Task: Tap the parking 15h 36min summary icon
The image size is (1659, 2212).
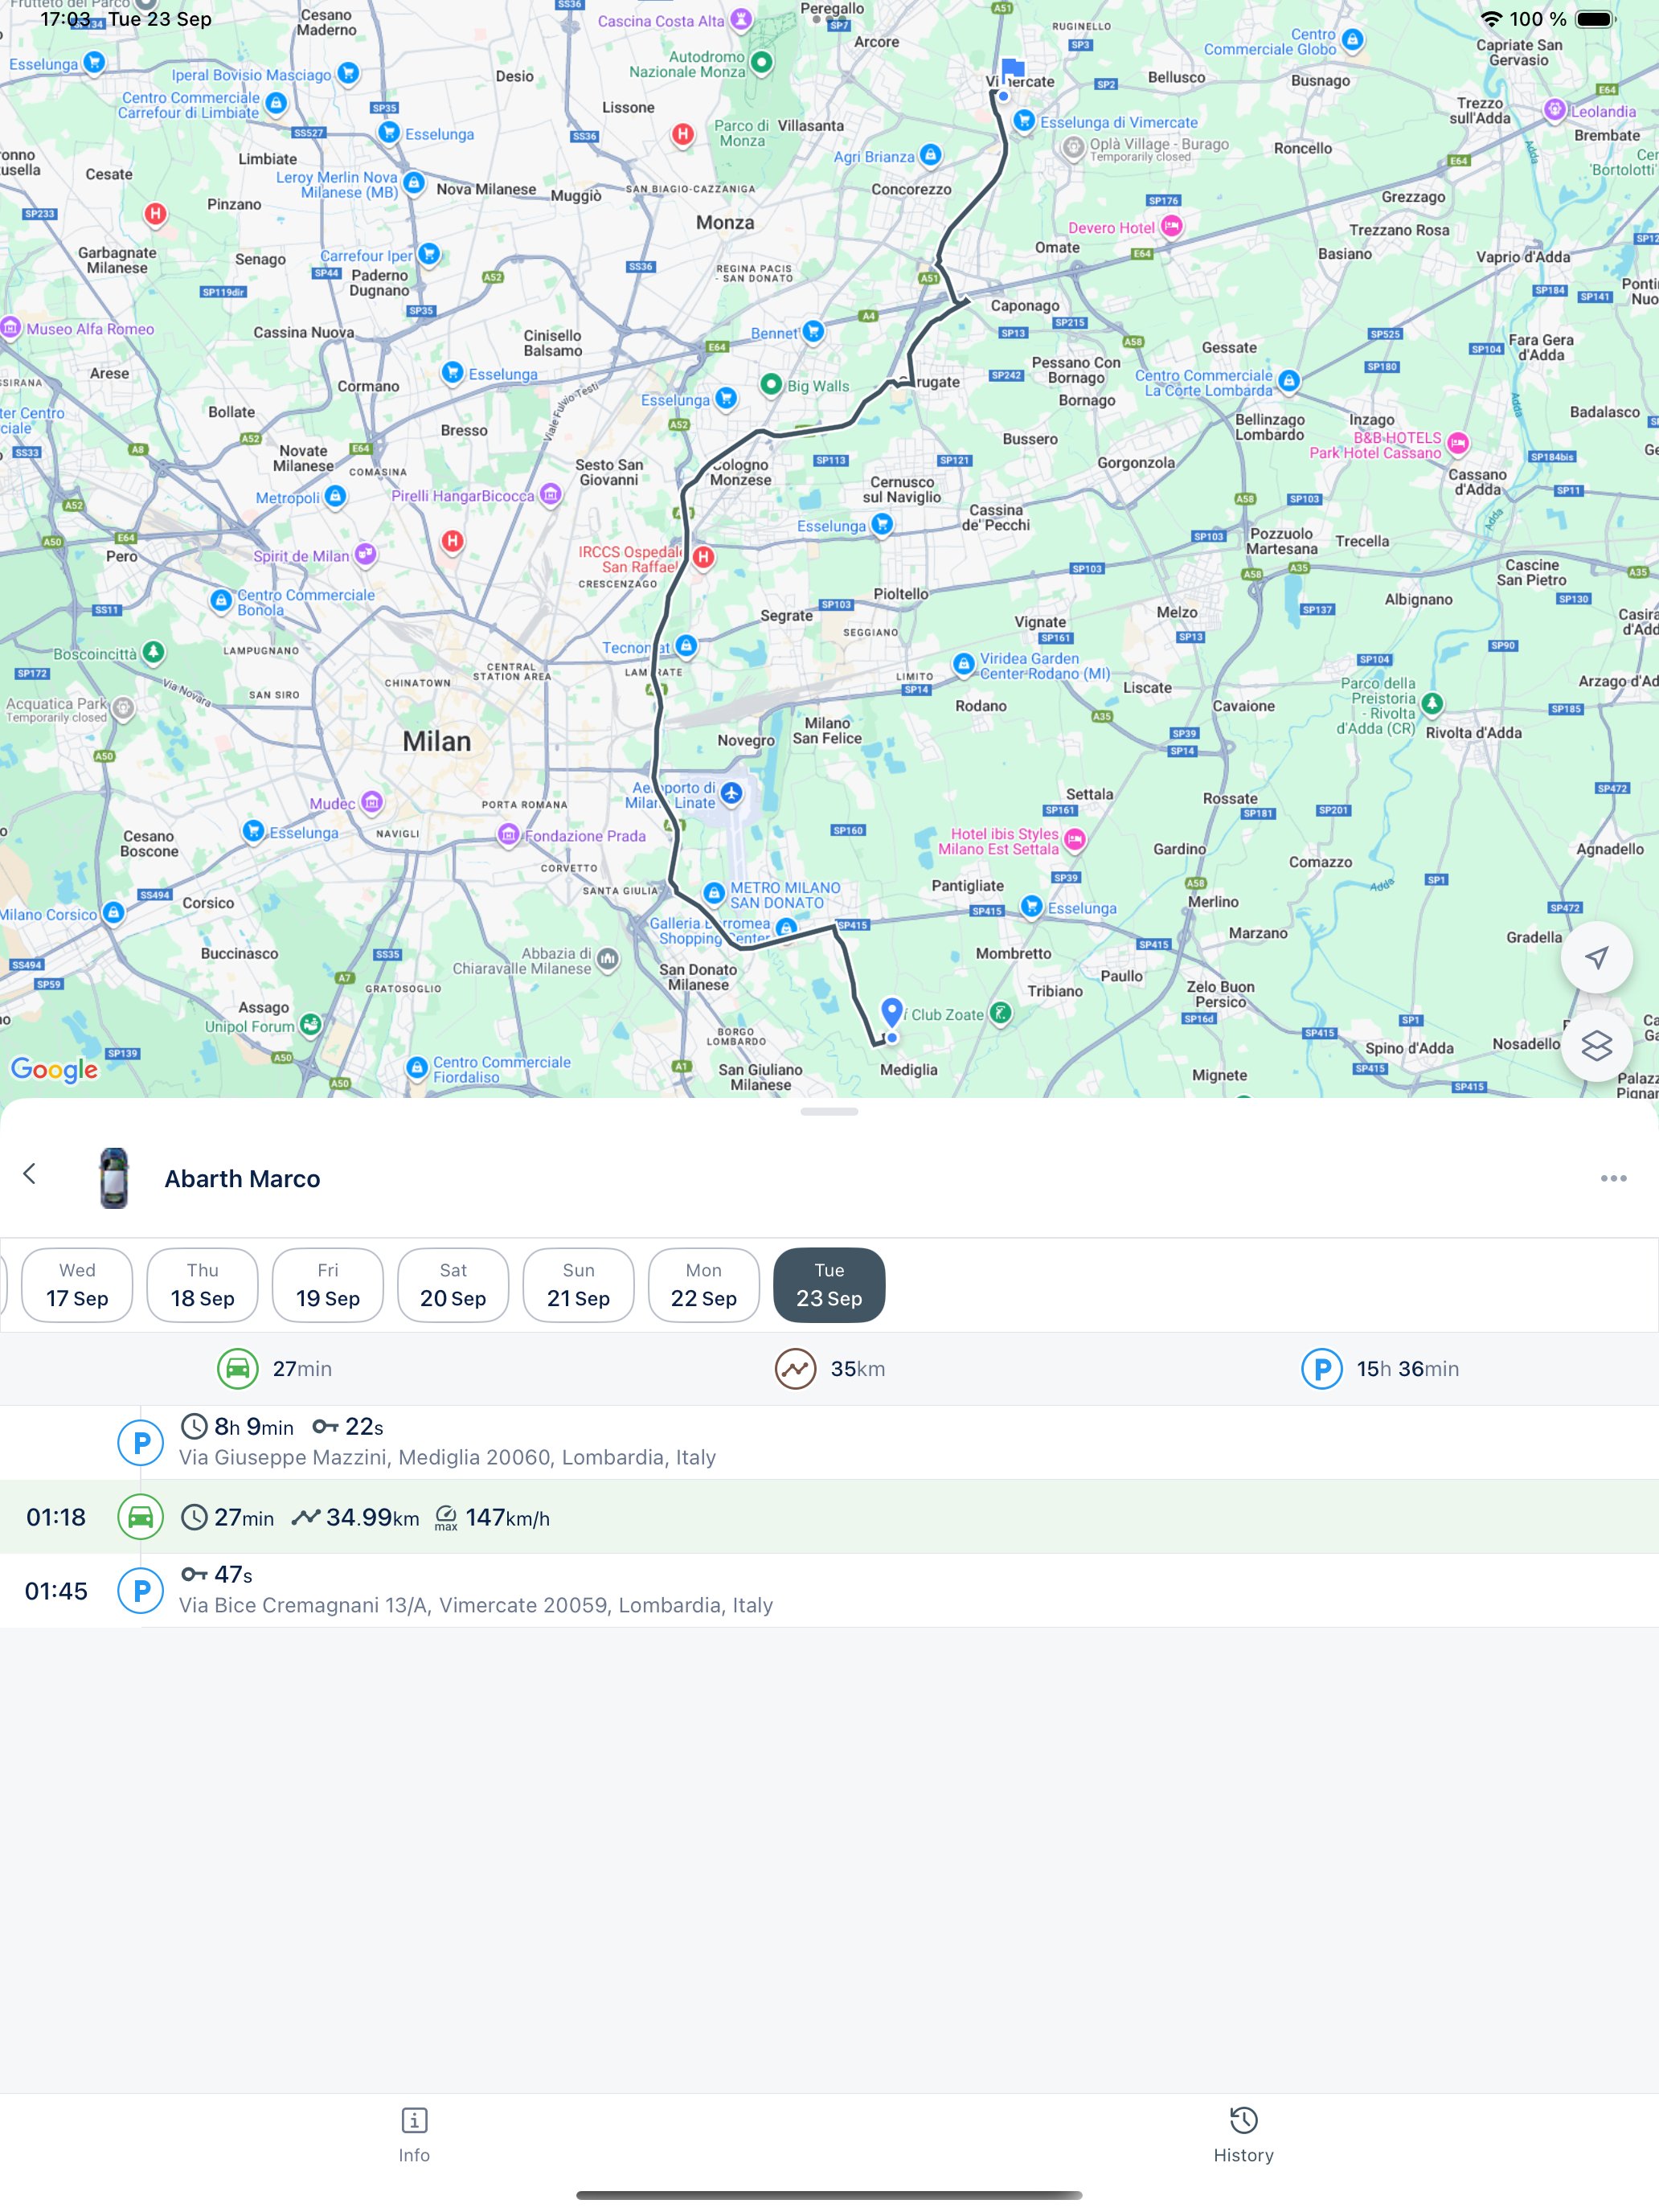Action: pos(1322,1368)
